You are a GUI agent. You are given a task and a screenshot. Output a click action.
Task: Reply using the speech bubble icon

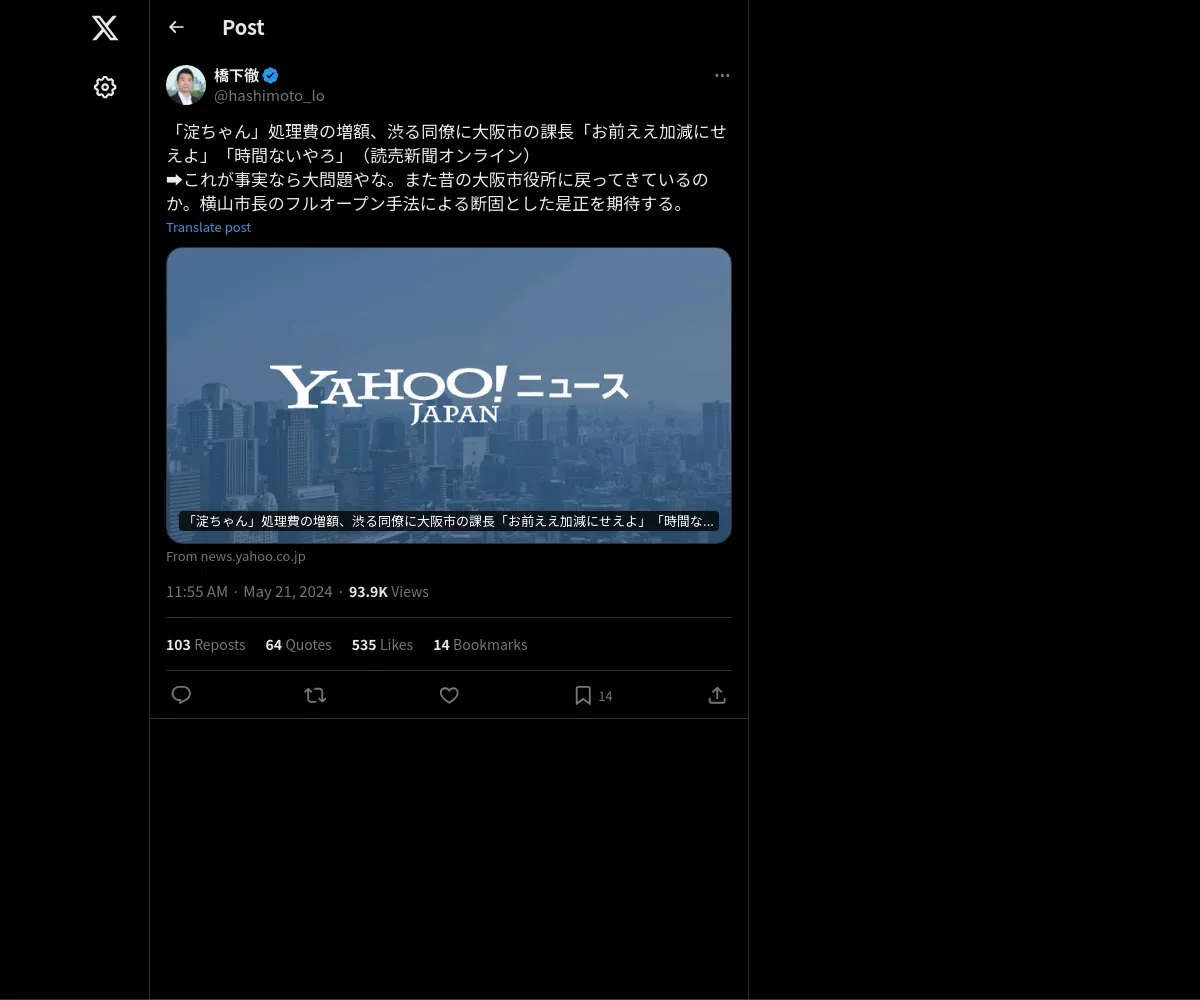[x=181, y=695]
